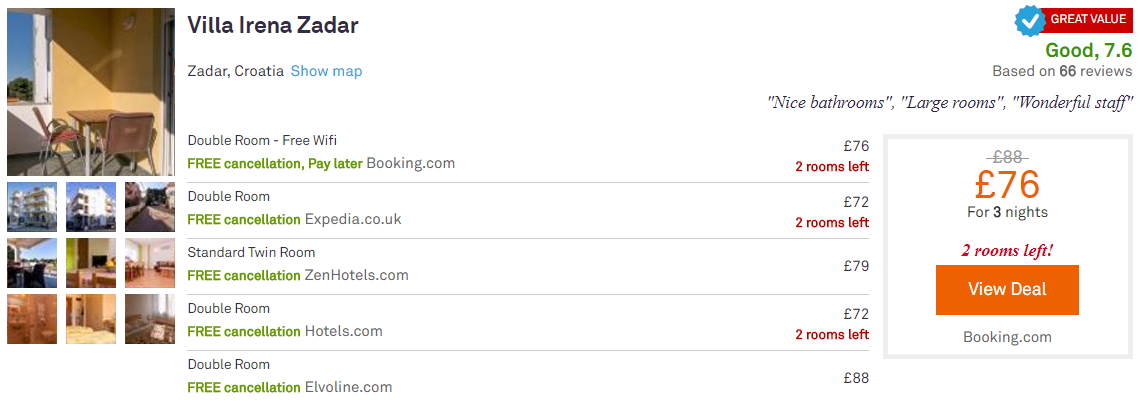Open the first small thumbnail in the top row
1140x404 pixels.
(x=32, y=207)
